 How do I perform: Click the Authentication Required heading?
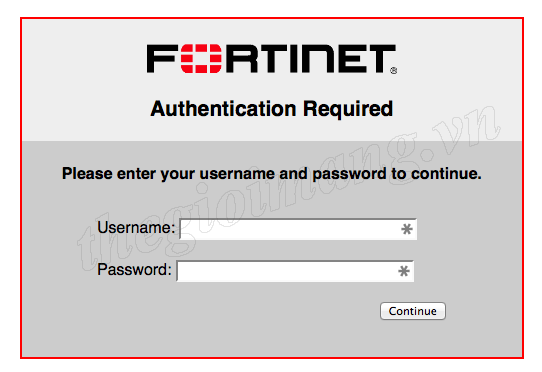click(x=272, y=109)
